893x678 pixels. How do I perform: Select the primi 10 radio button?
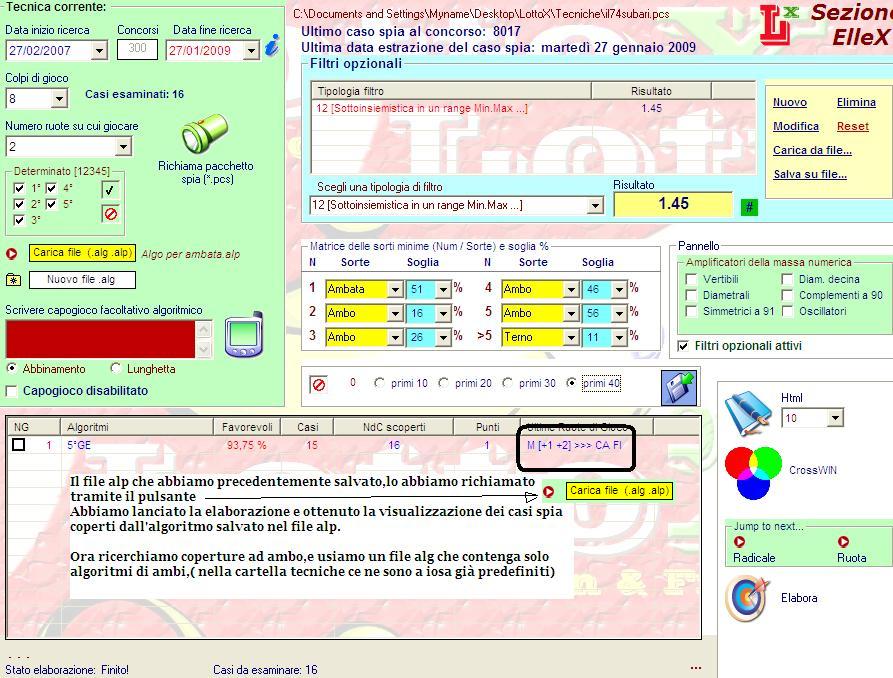click(379, 383)
